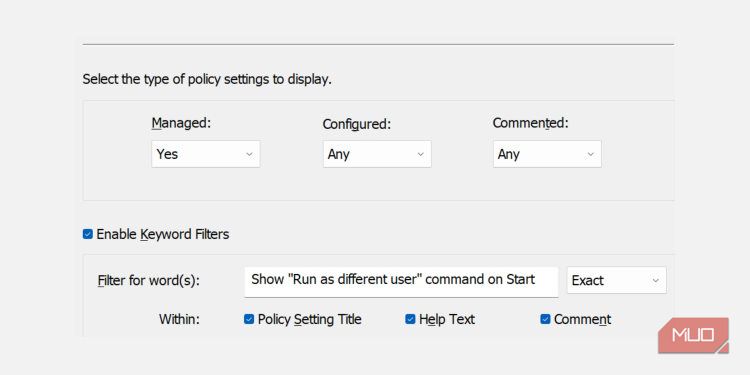750x375 pixels.
Task: Click the MUO logo watermark
Action: 693,335
